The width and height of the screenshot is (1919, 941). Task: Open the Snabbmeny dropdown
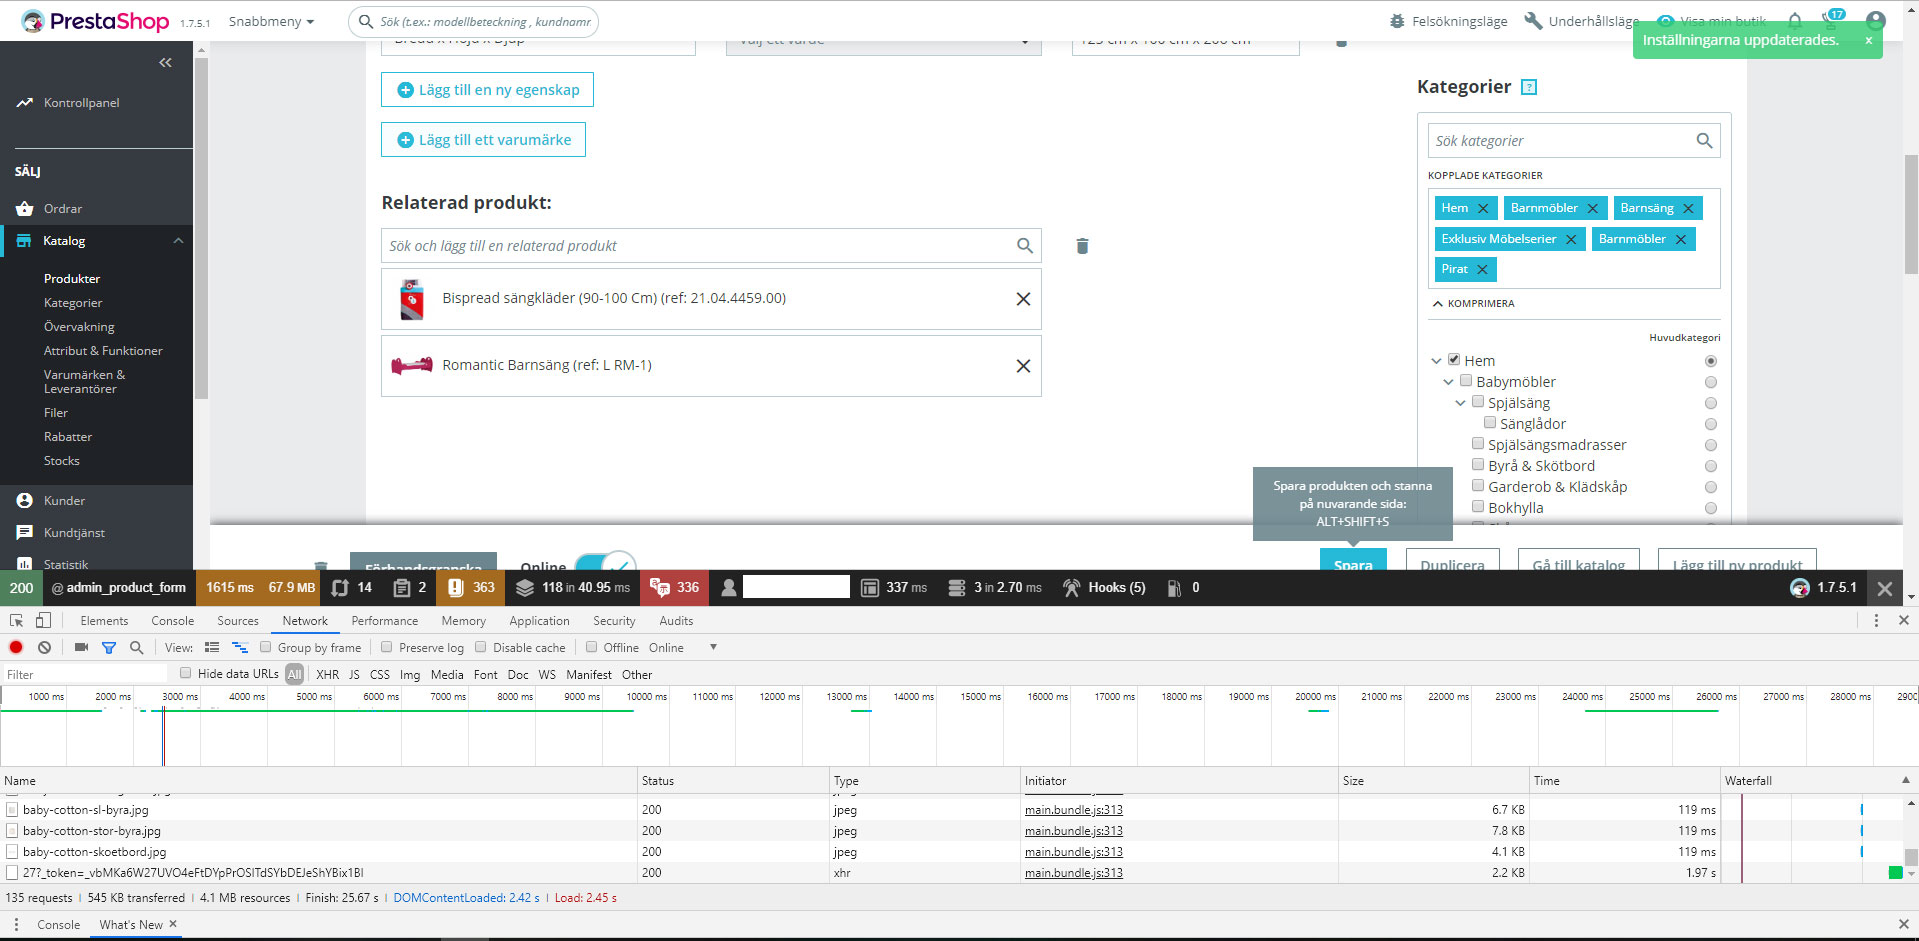271,21
